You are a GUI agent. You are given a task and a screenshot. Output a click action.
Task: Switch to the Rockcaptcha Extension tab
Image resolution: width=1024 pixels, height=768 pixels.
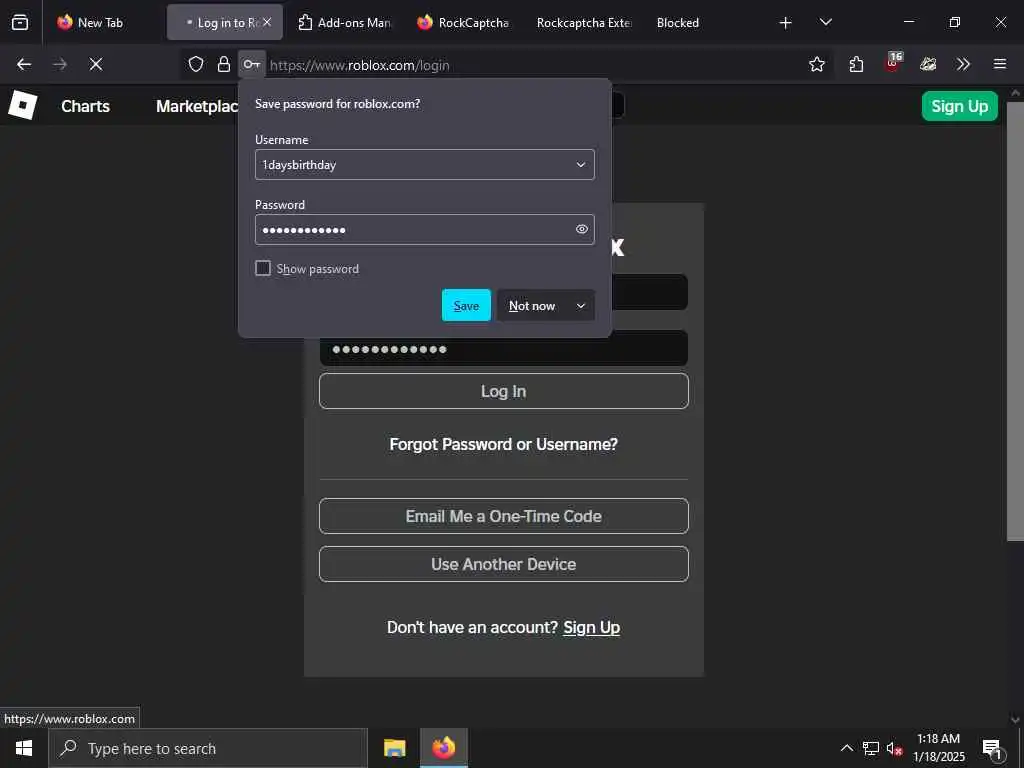click(x=584, y=22)
